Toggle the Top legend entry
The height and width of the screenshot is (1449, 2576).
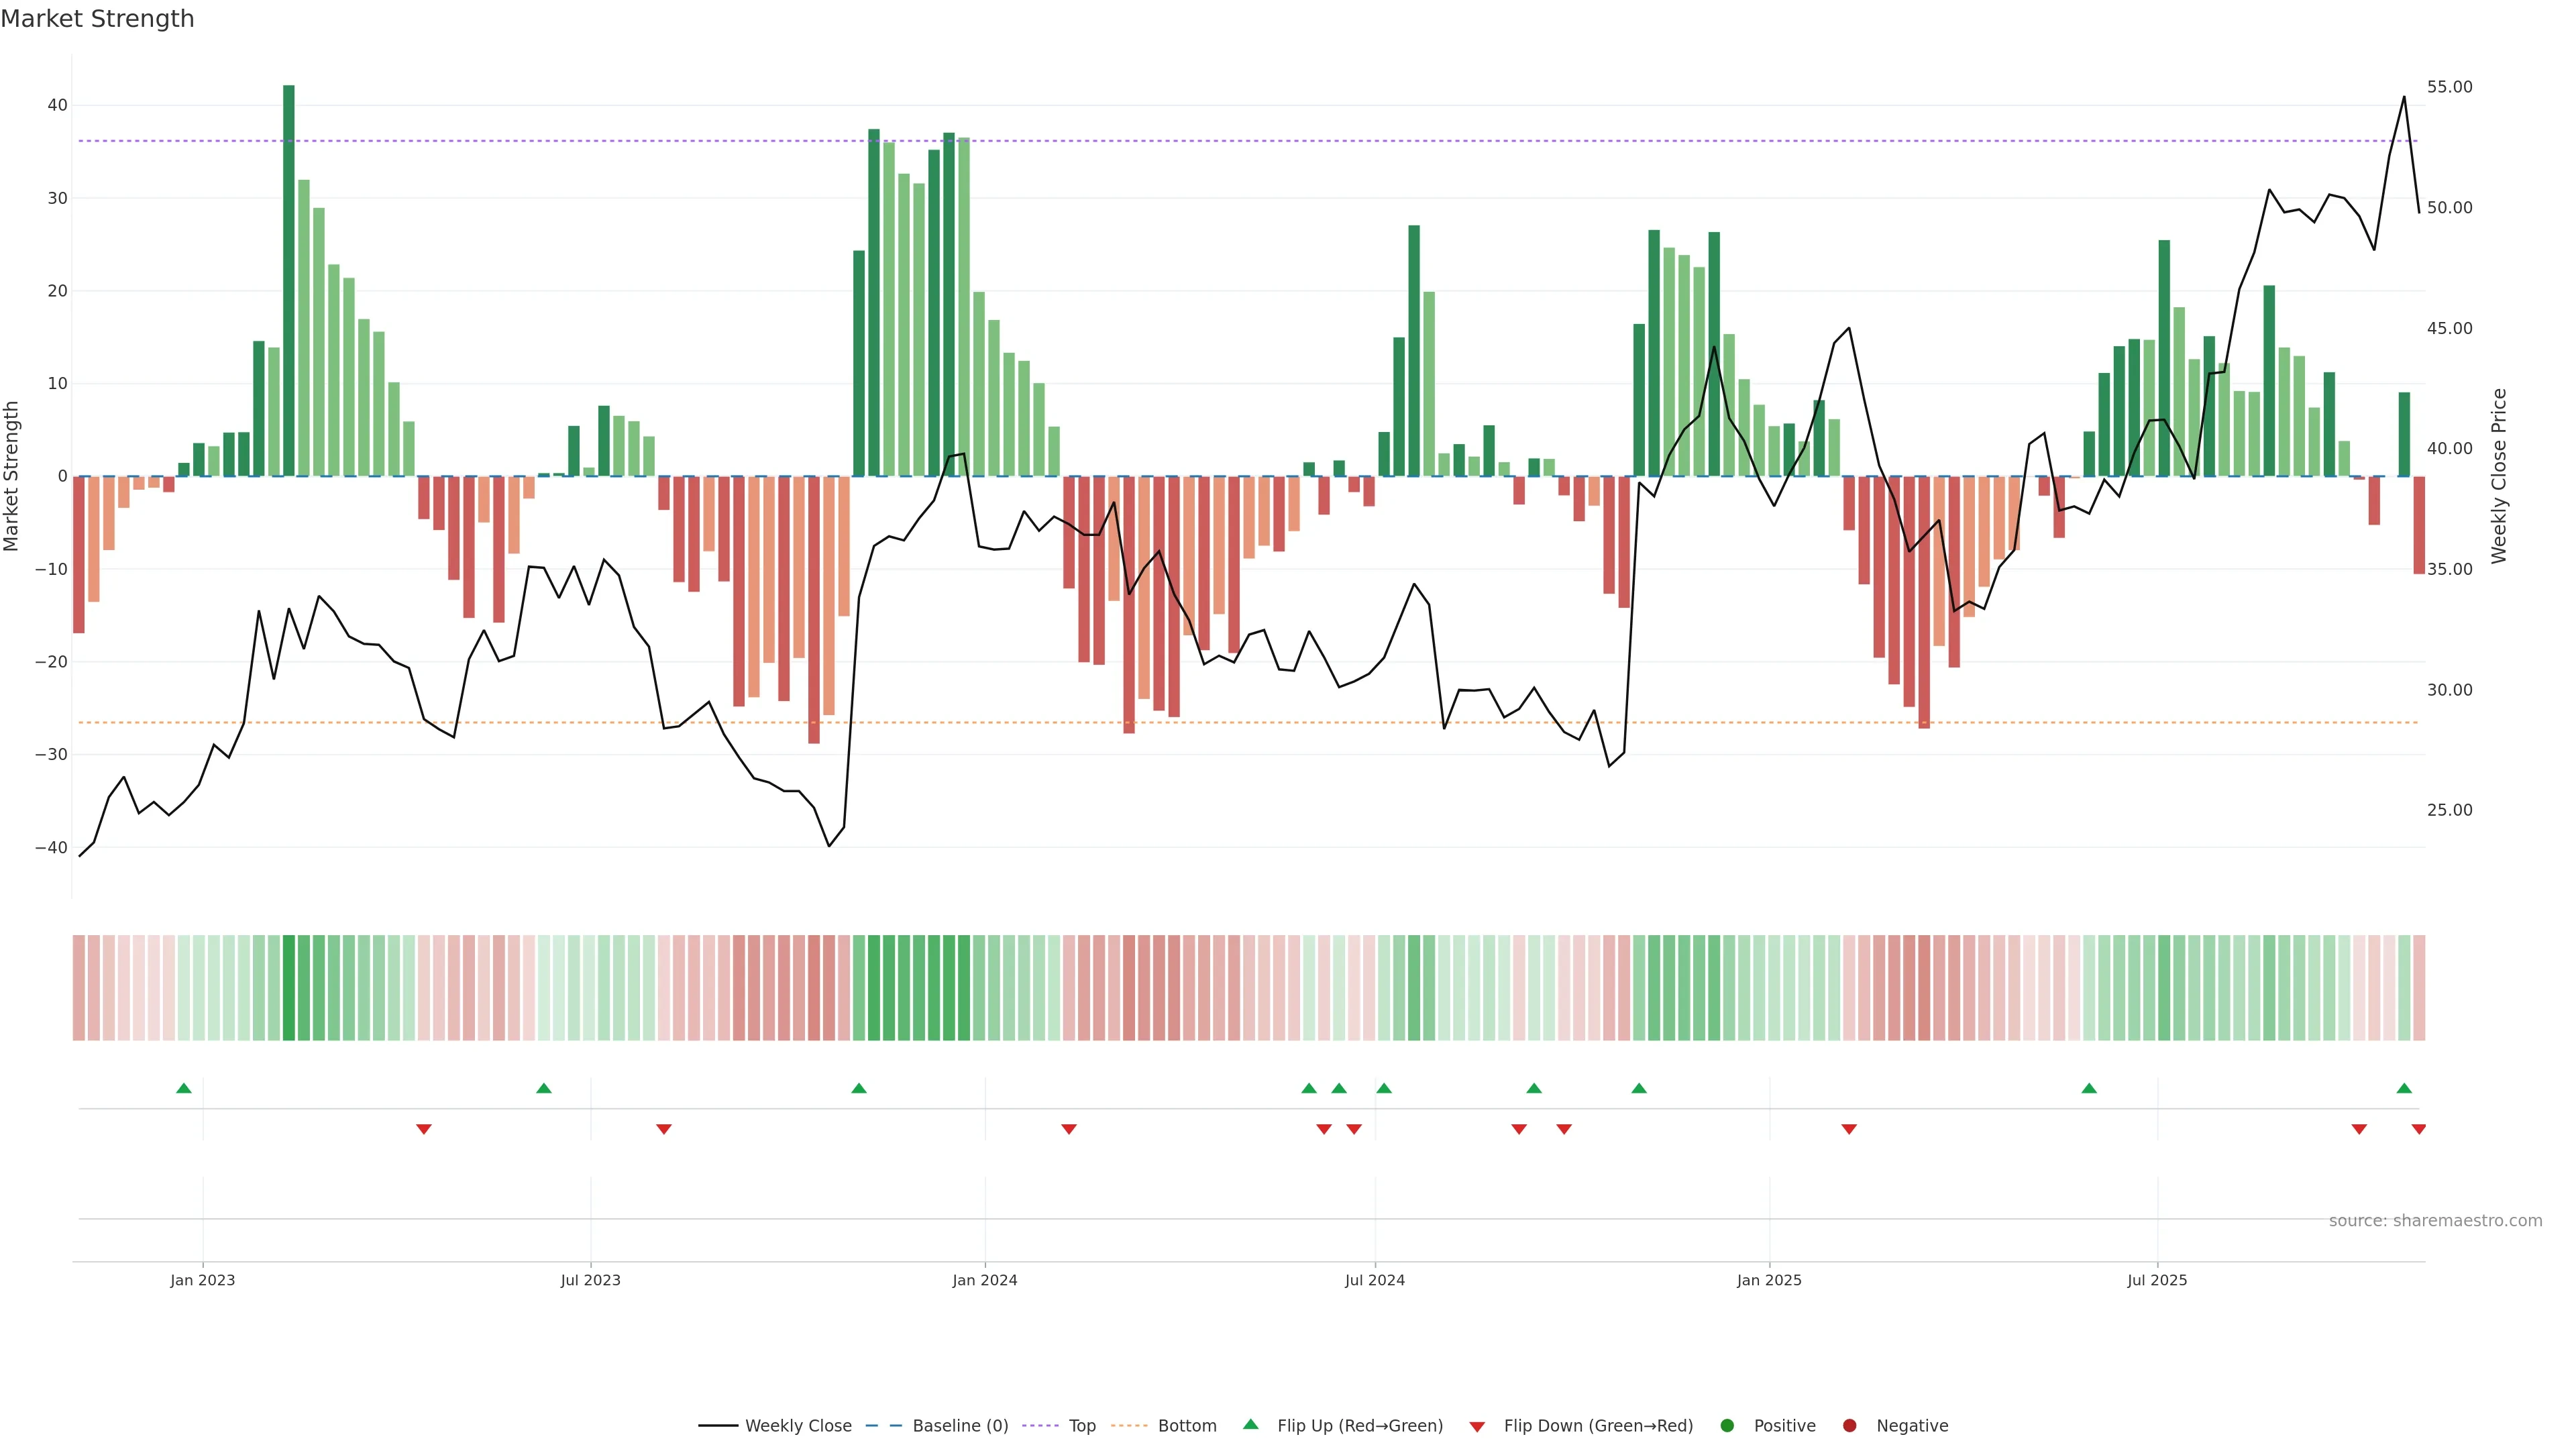[x=1081, y=1425]
